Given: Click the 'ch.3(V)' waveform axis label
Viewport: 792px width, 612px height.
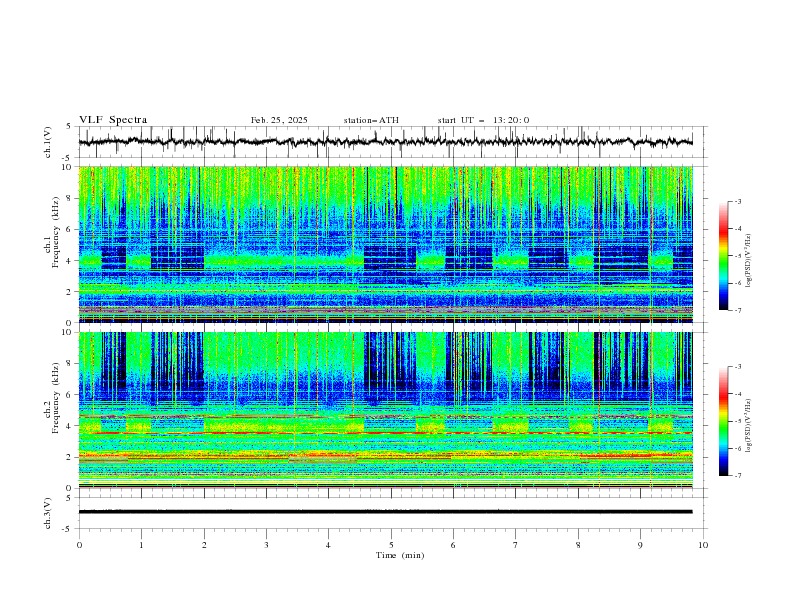Looking at the screenshot, I should click(48, 513).
